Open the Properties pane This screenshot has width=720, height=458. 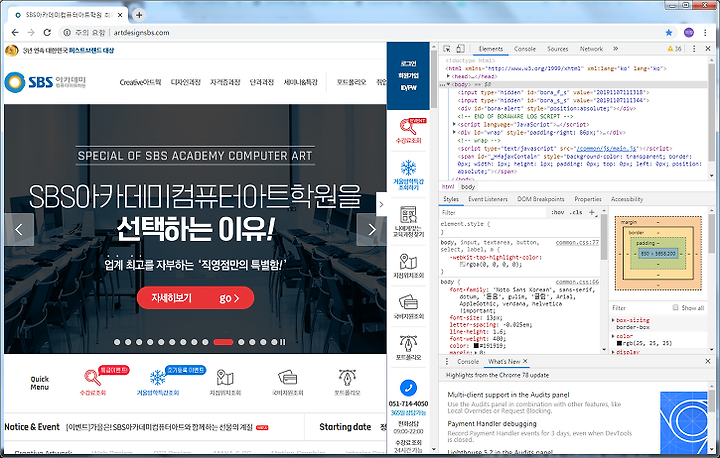[588, 199]
